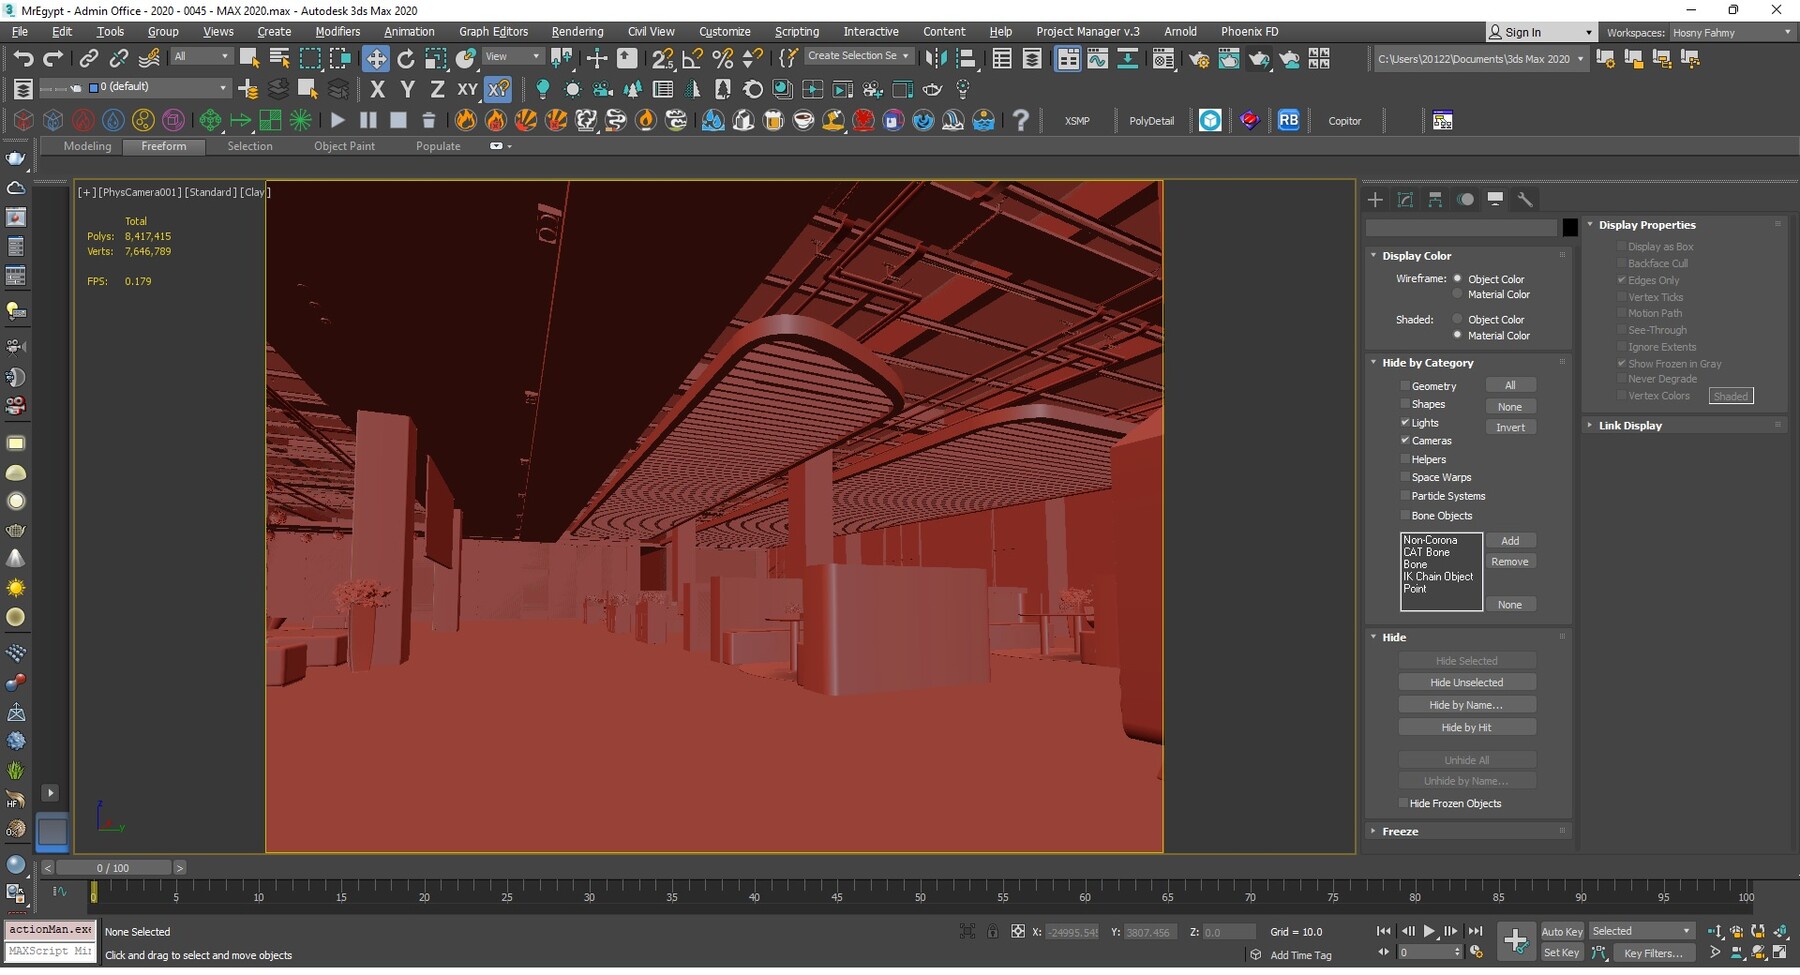Click the Hide Unselected button
The width and height of the screenshot is (1800, 975).
pos(1466,683)
